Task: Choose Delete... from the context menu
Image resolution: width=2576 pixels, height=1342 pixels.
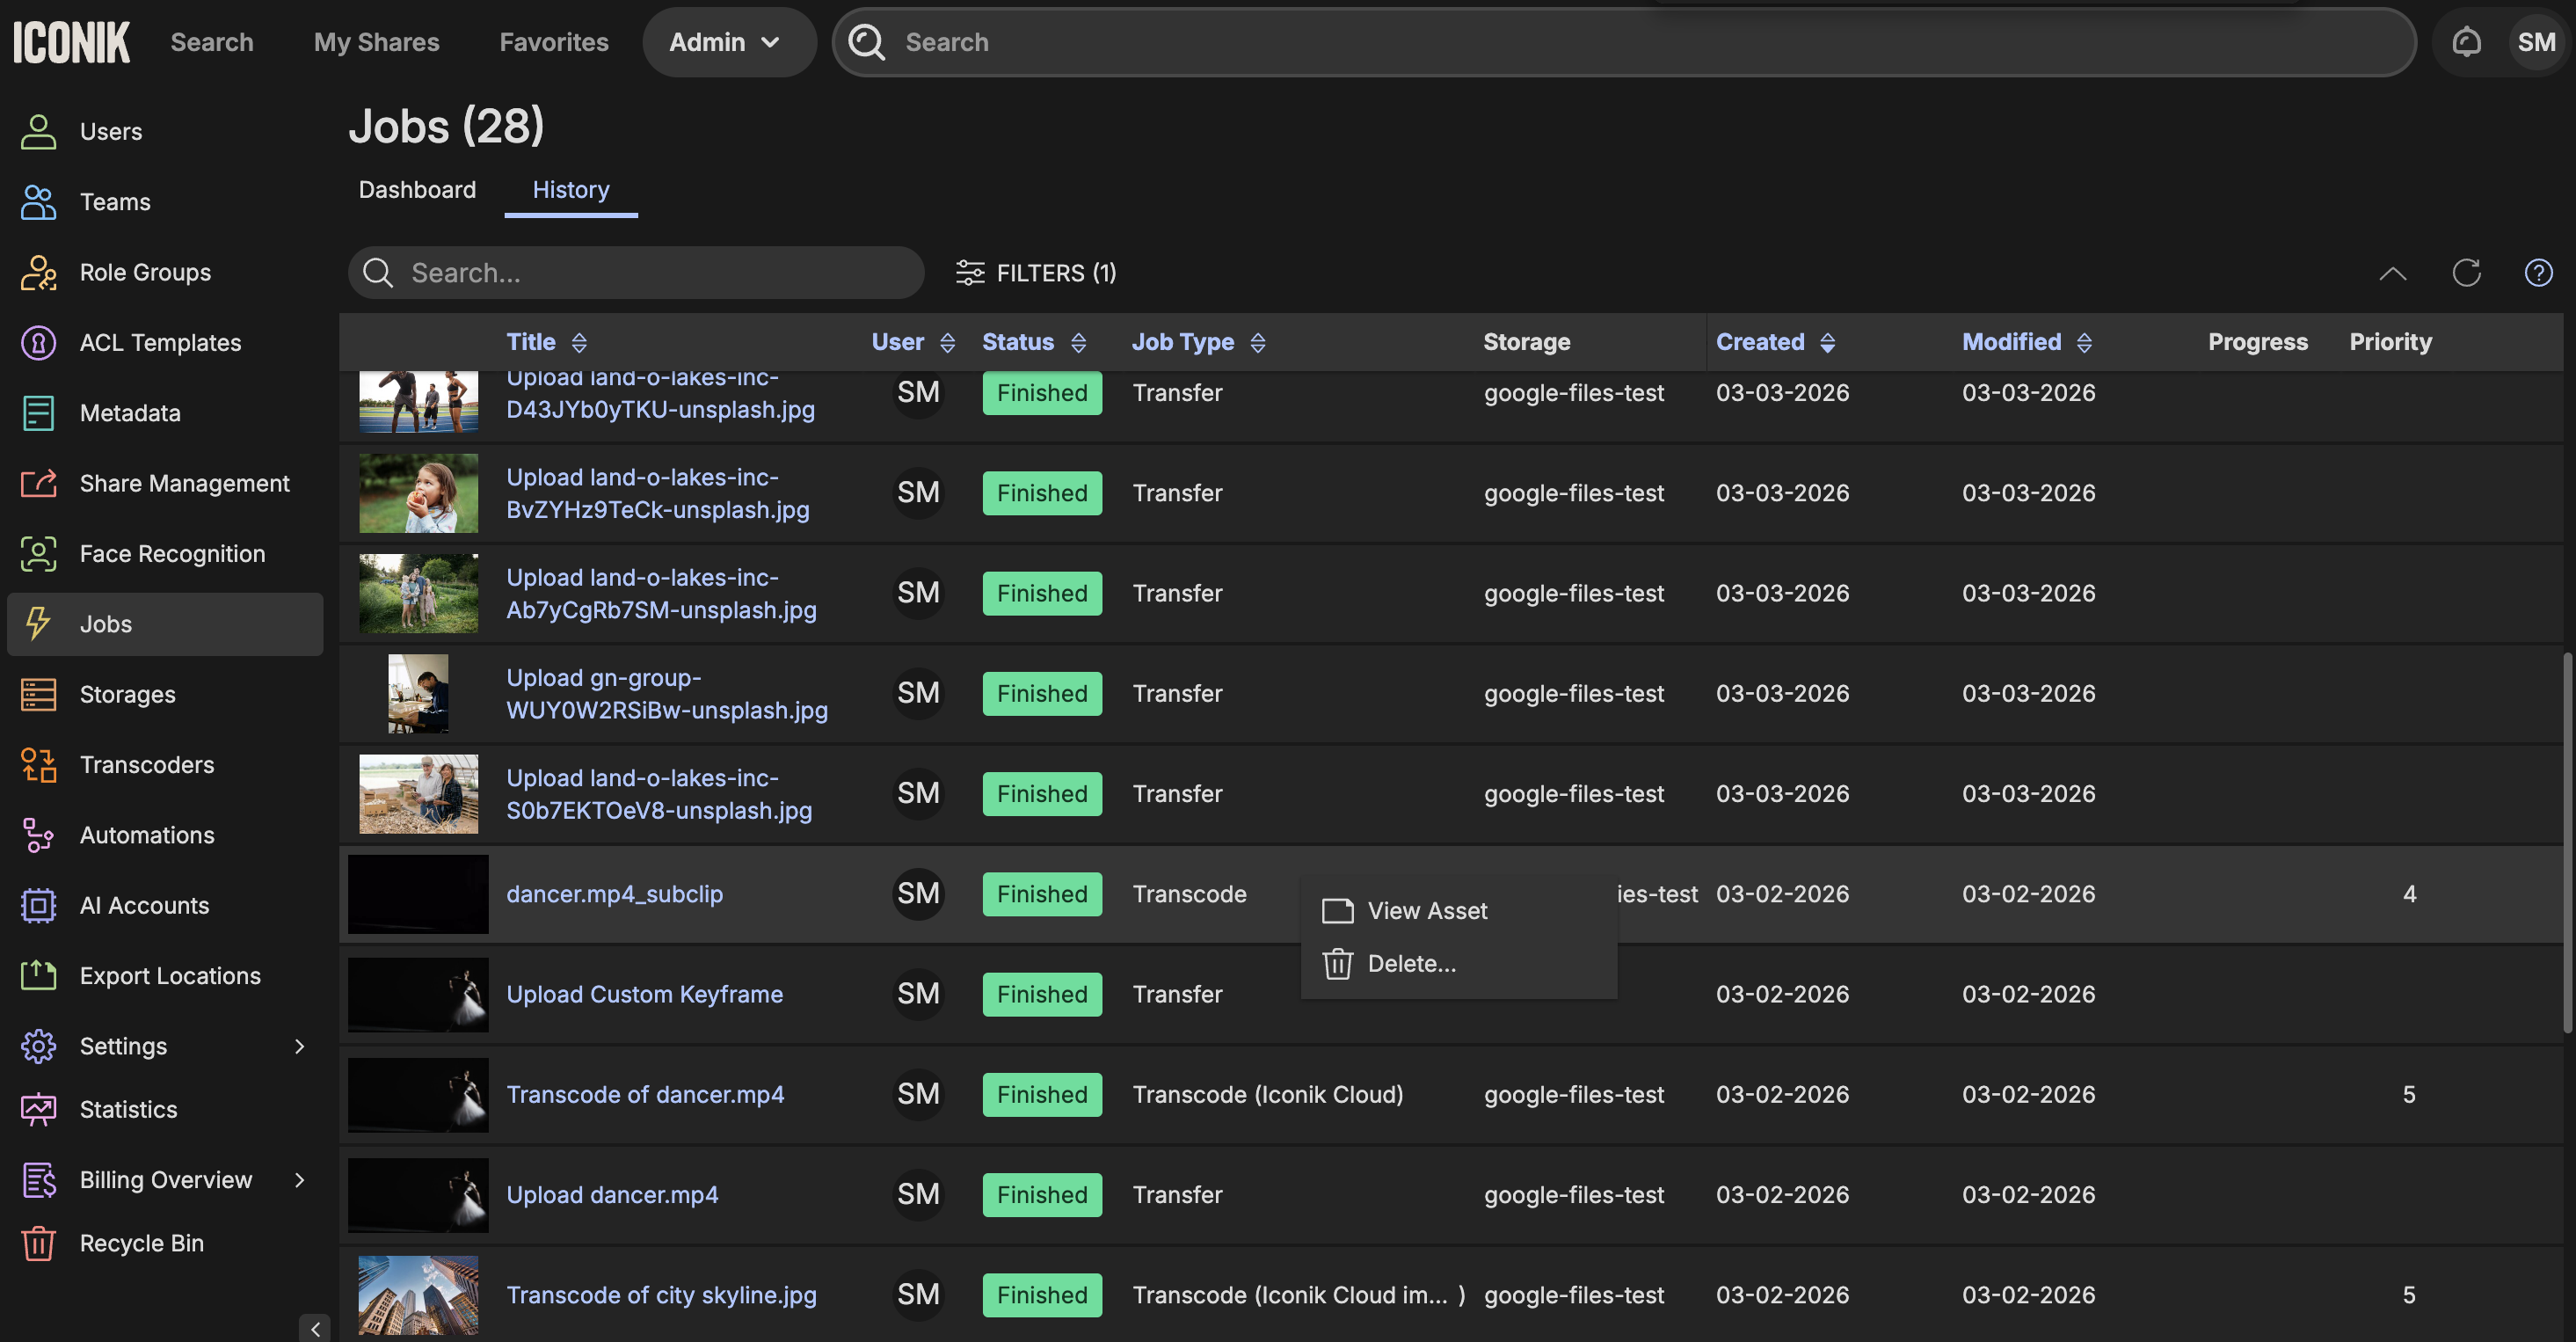Action: coord(1410,964)
